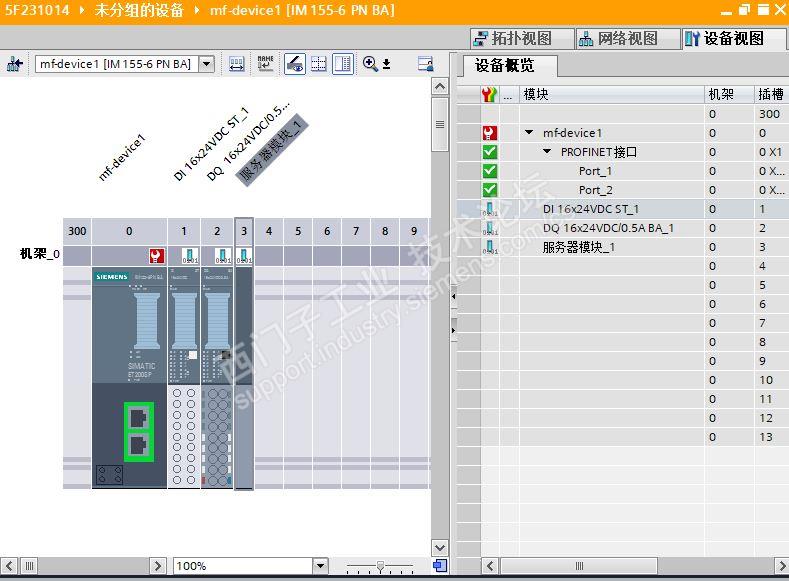789x581 pixels.
Task: Click the save window settings icon
Action: tap(425, 64)
